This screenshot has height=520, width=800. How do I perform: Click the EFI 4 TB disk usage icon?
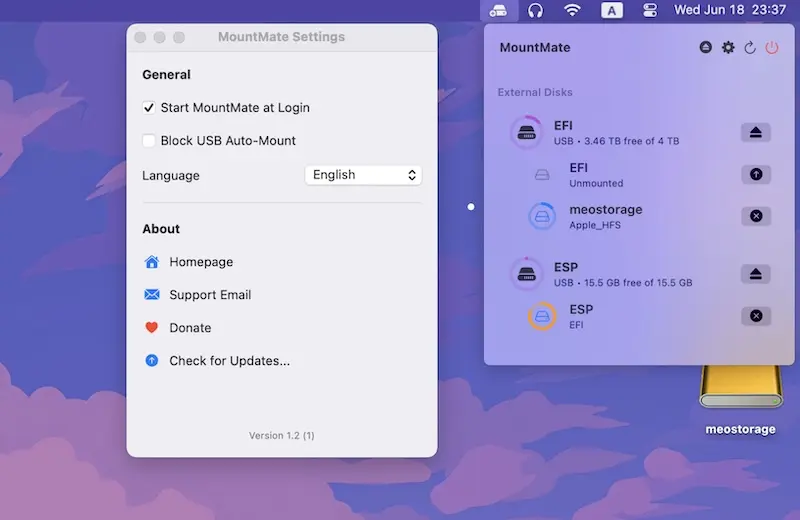526,133
